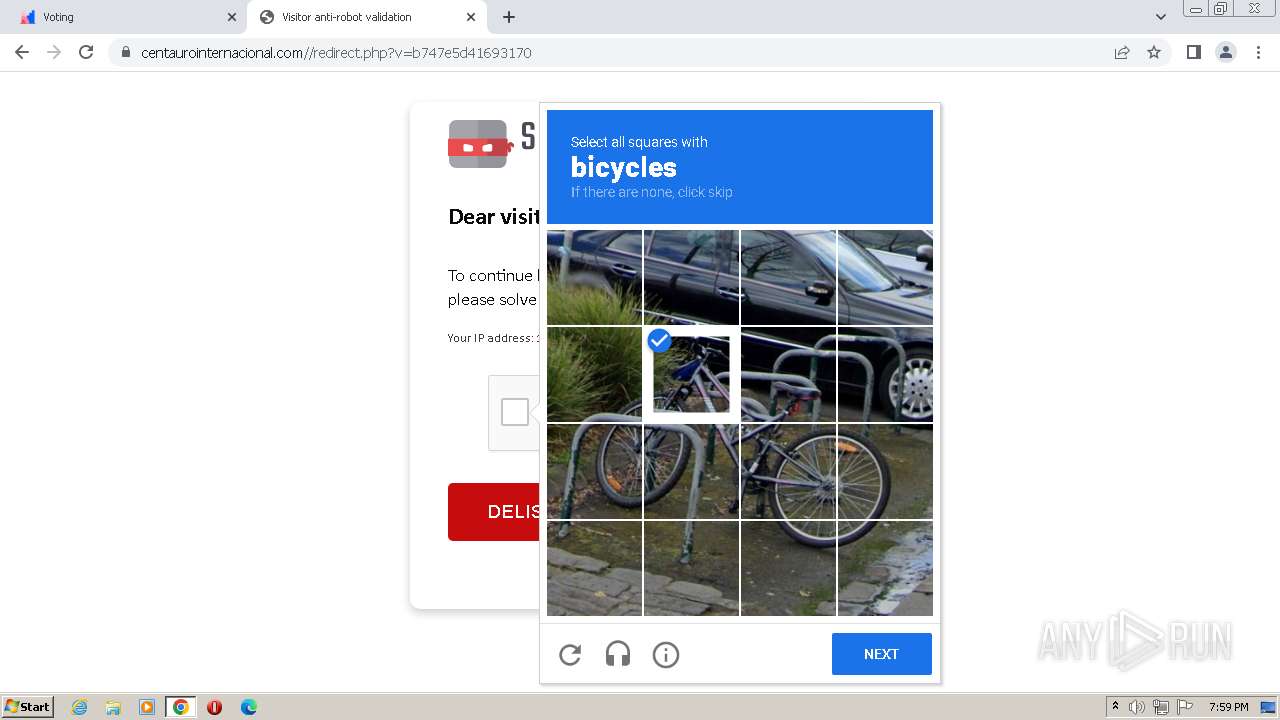
Task: Open Opera browser from taskbar
Action: point(214,707)
